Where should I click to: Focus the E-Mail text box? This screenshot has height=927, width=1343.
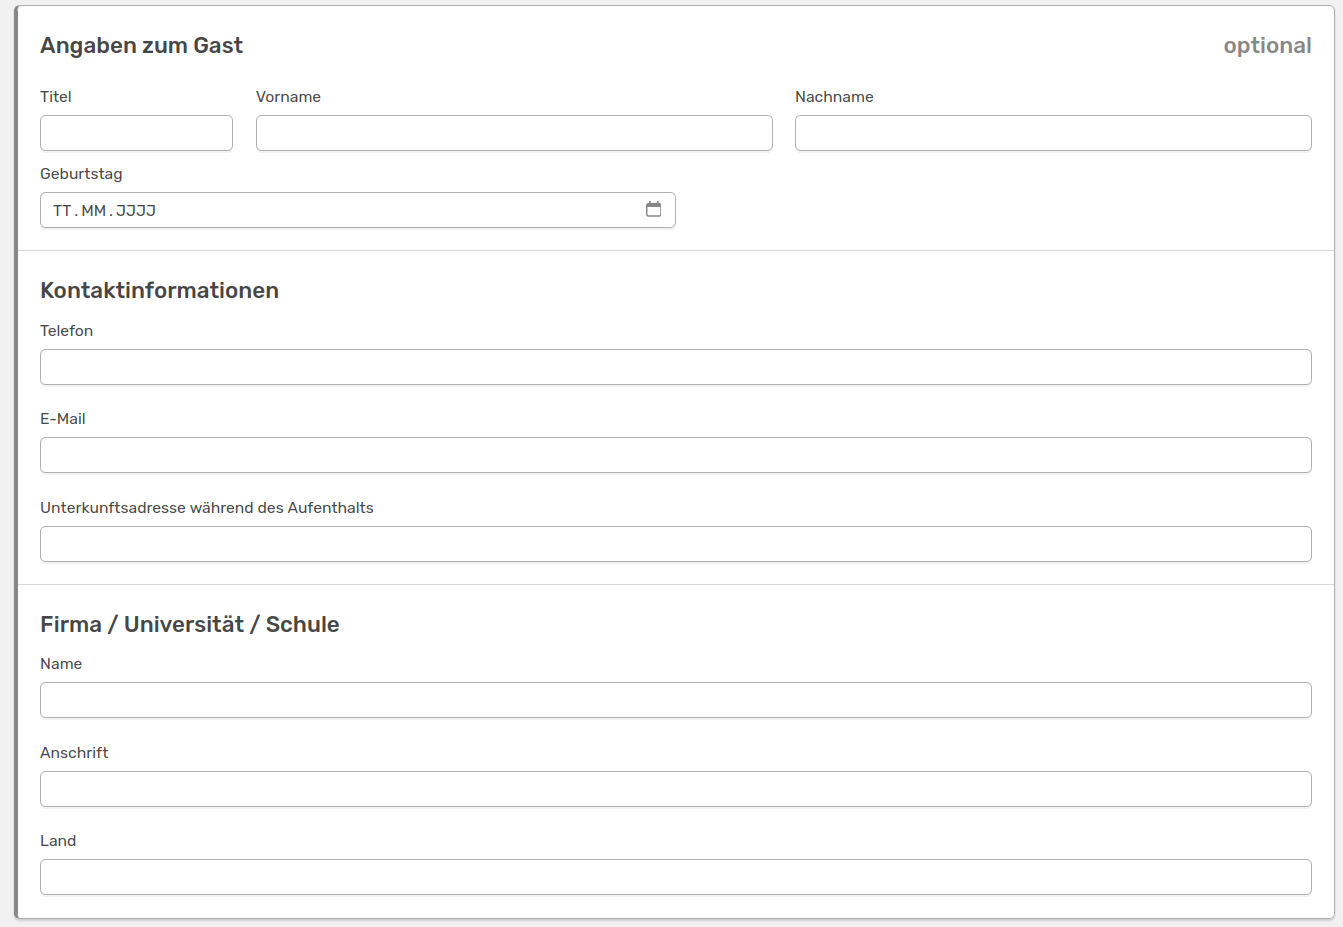[675, 455]
